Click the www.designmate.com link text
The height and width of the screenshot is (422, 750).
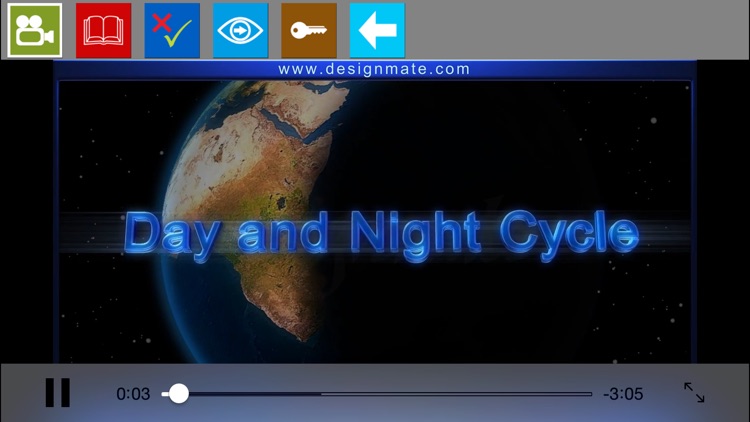[x=374, y=69]
